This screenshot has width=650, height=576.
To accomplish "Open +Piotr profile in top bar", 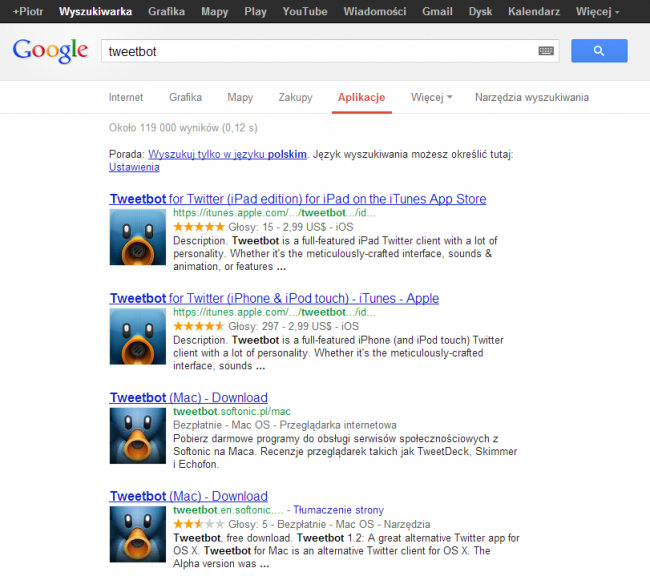I will point(28,12).
